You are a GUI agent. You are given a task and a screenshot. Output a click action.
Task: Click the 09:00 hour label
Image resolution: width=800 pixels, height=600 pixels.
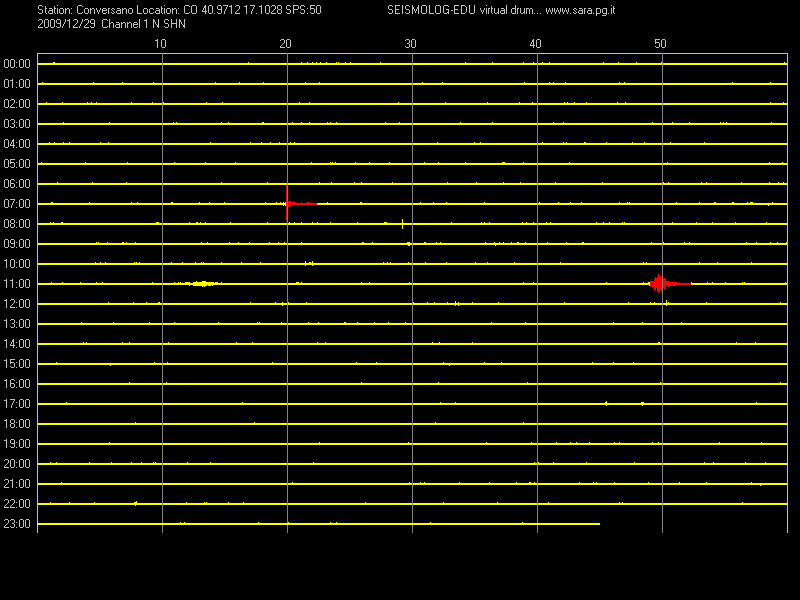click(x=17, y=244)
